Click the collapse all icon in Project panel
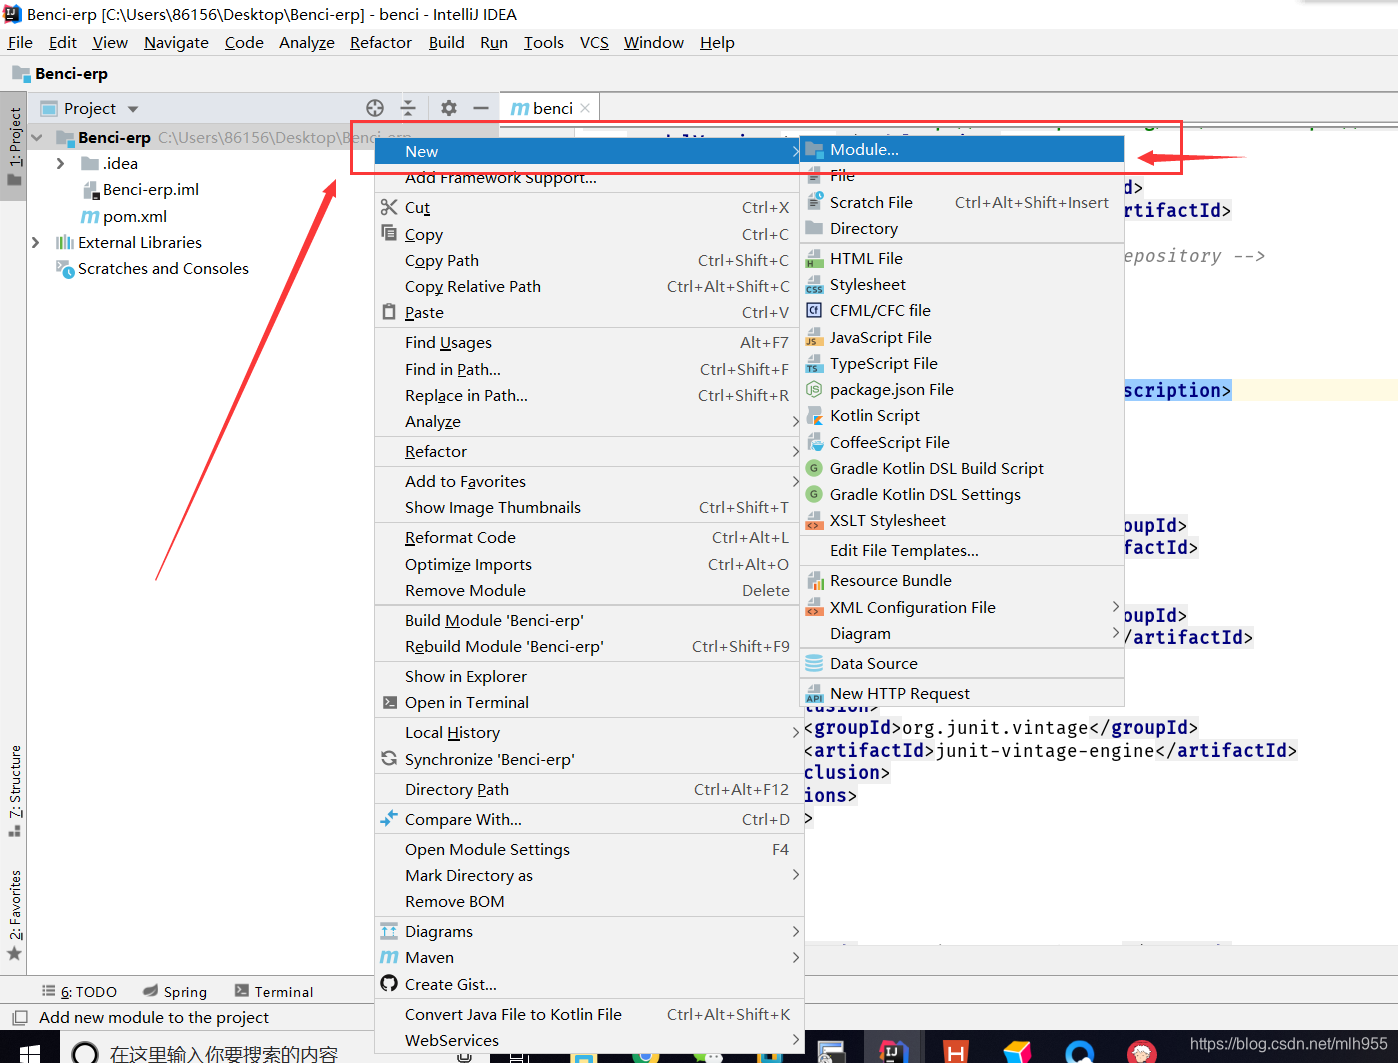Image resolution: width=1398 pixels, height=1063 pixels. tap(408, 108)
